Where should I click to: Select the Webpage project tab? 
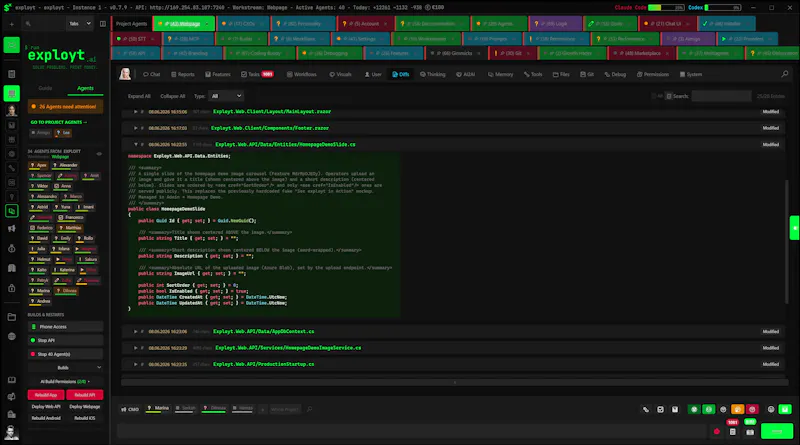tap(184, 23)
